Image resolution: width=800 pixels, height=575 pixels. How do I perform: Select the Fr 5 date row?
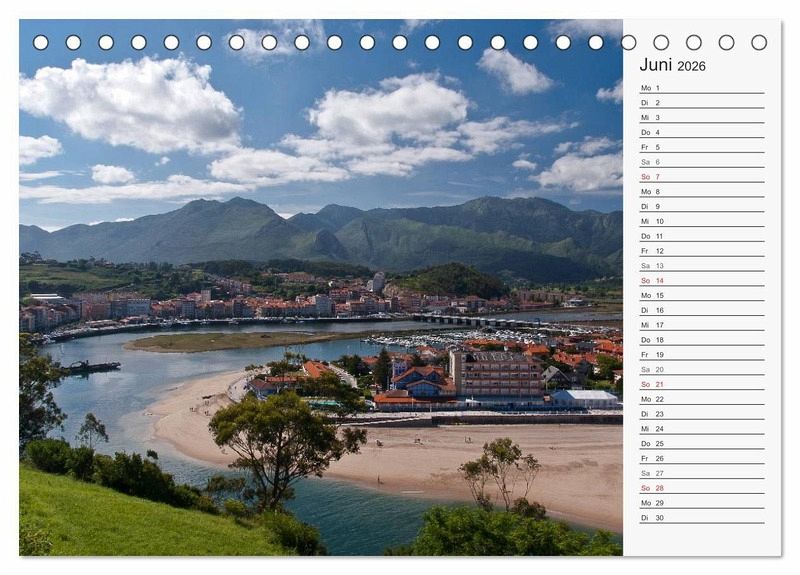click(701, 147)
